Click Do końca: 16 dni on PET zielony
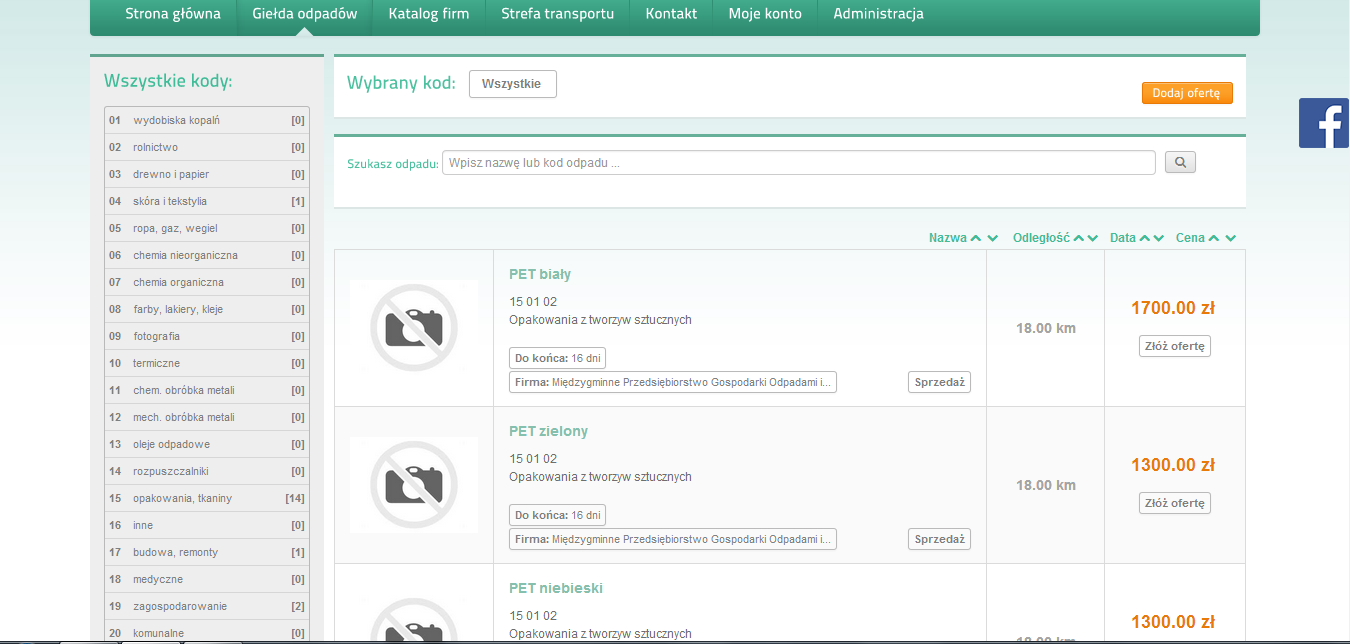1350x644 pixels. pyautogui.click(x=557, y=515)
